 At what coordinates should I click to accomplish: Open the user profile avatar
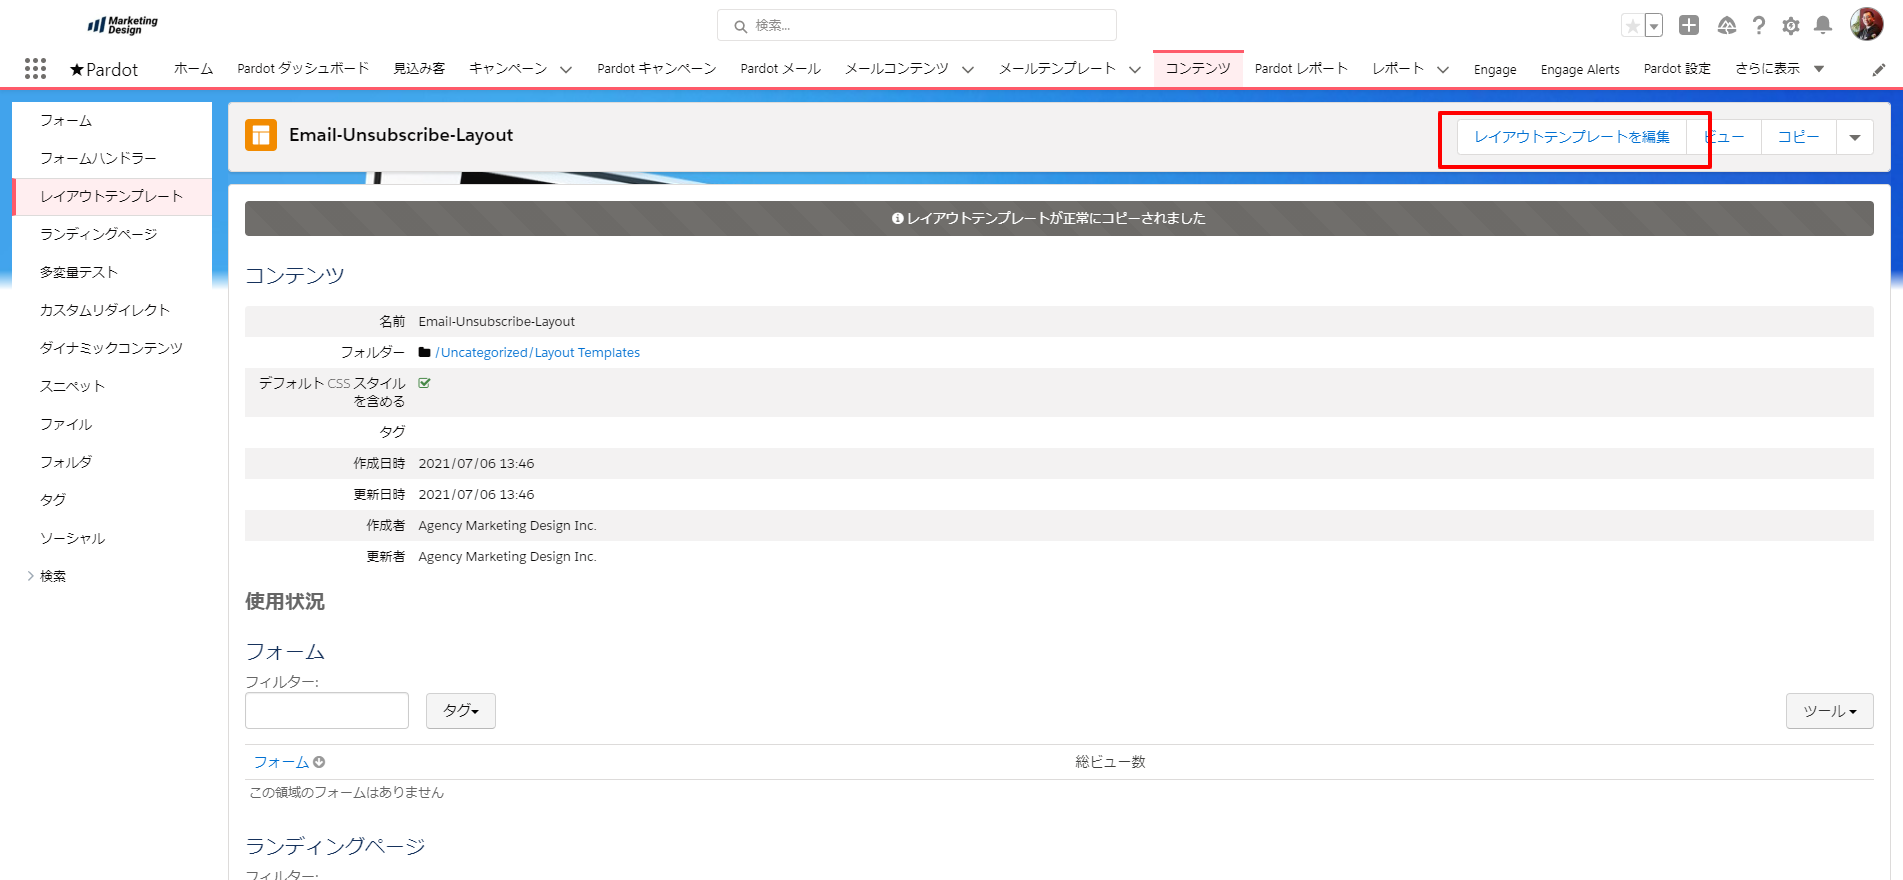[x=1866, y=25]
